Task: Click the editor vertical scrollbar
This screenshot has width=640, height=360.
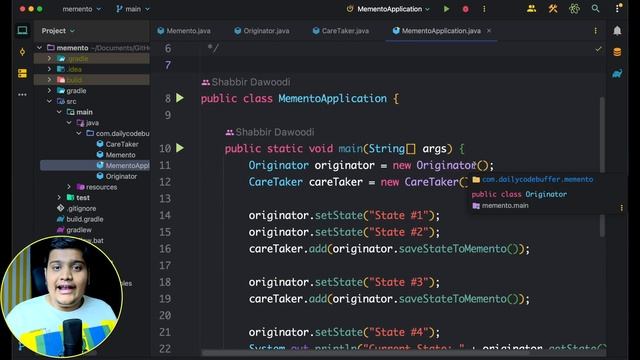Action: [602, 167]
